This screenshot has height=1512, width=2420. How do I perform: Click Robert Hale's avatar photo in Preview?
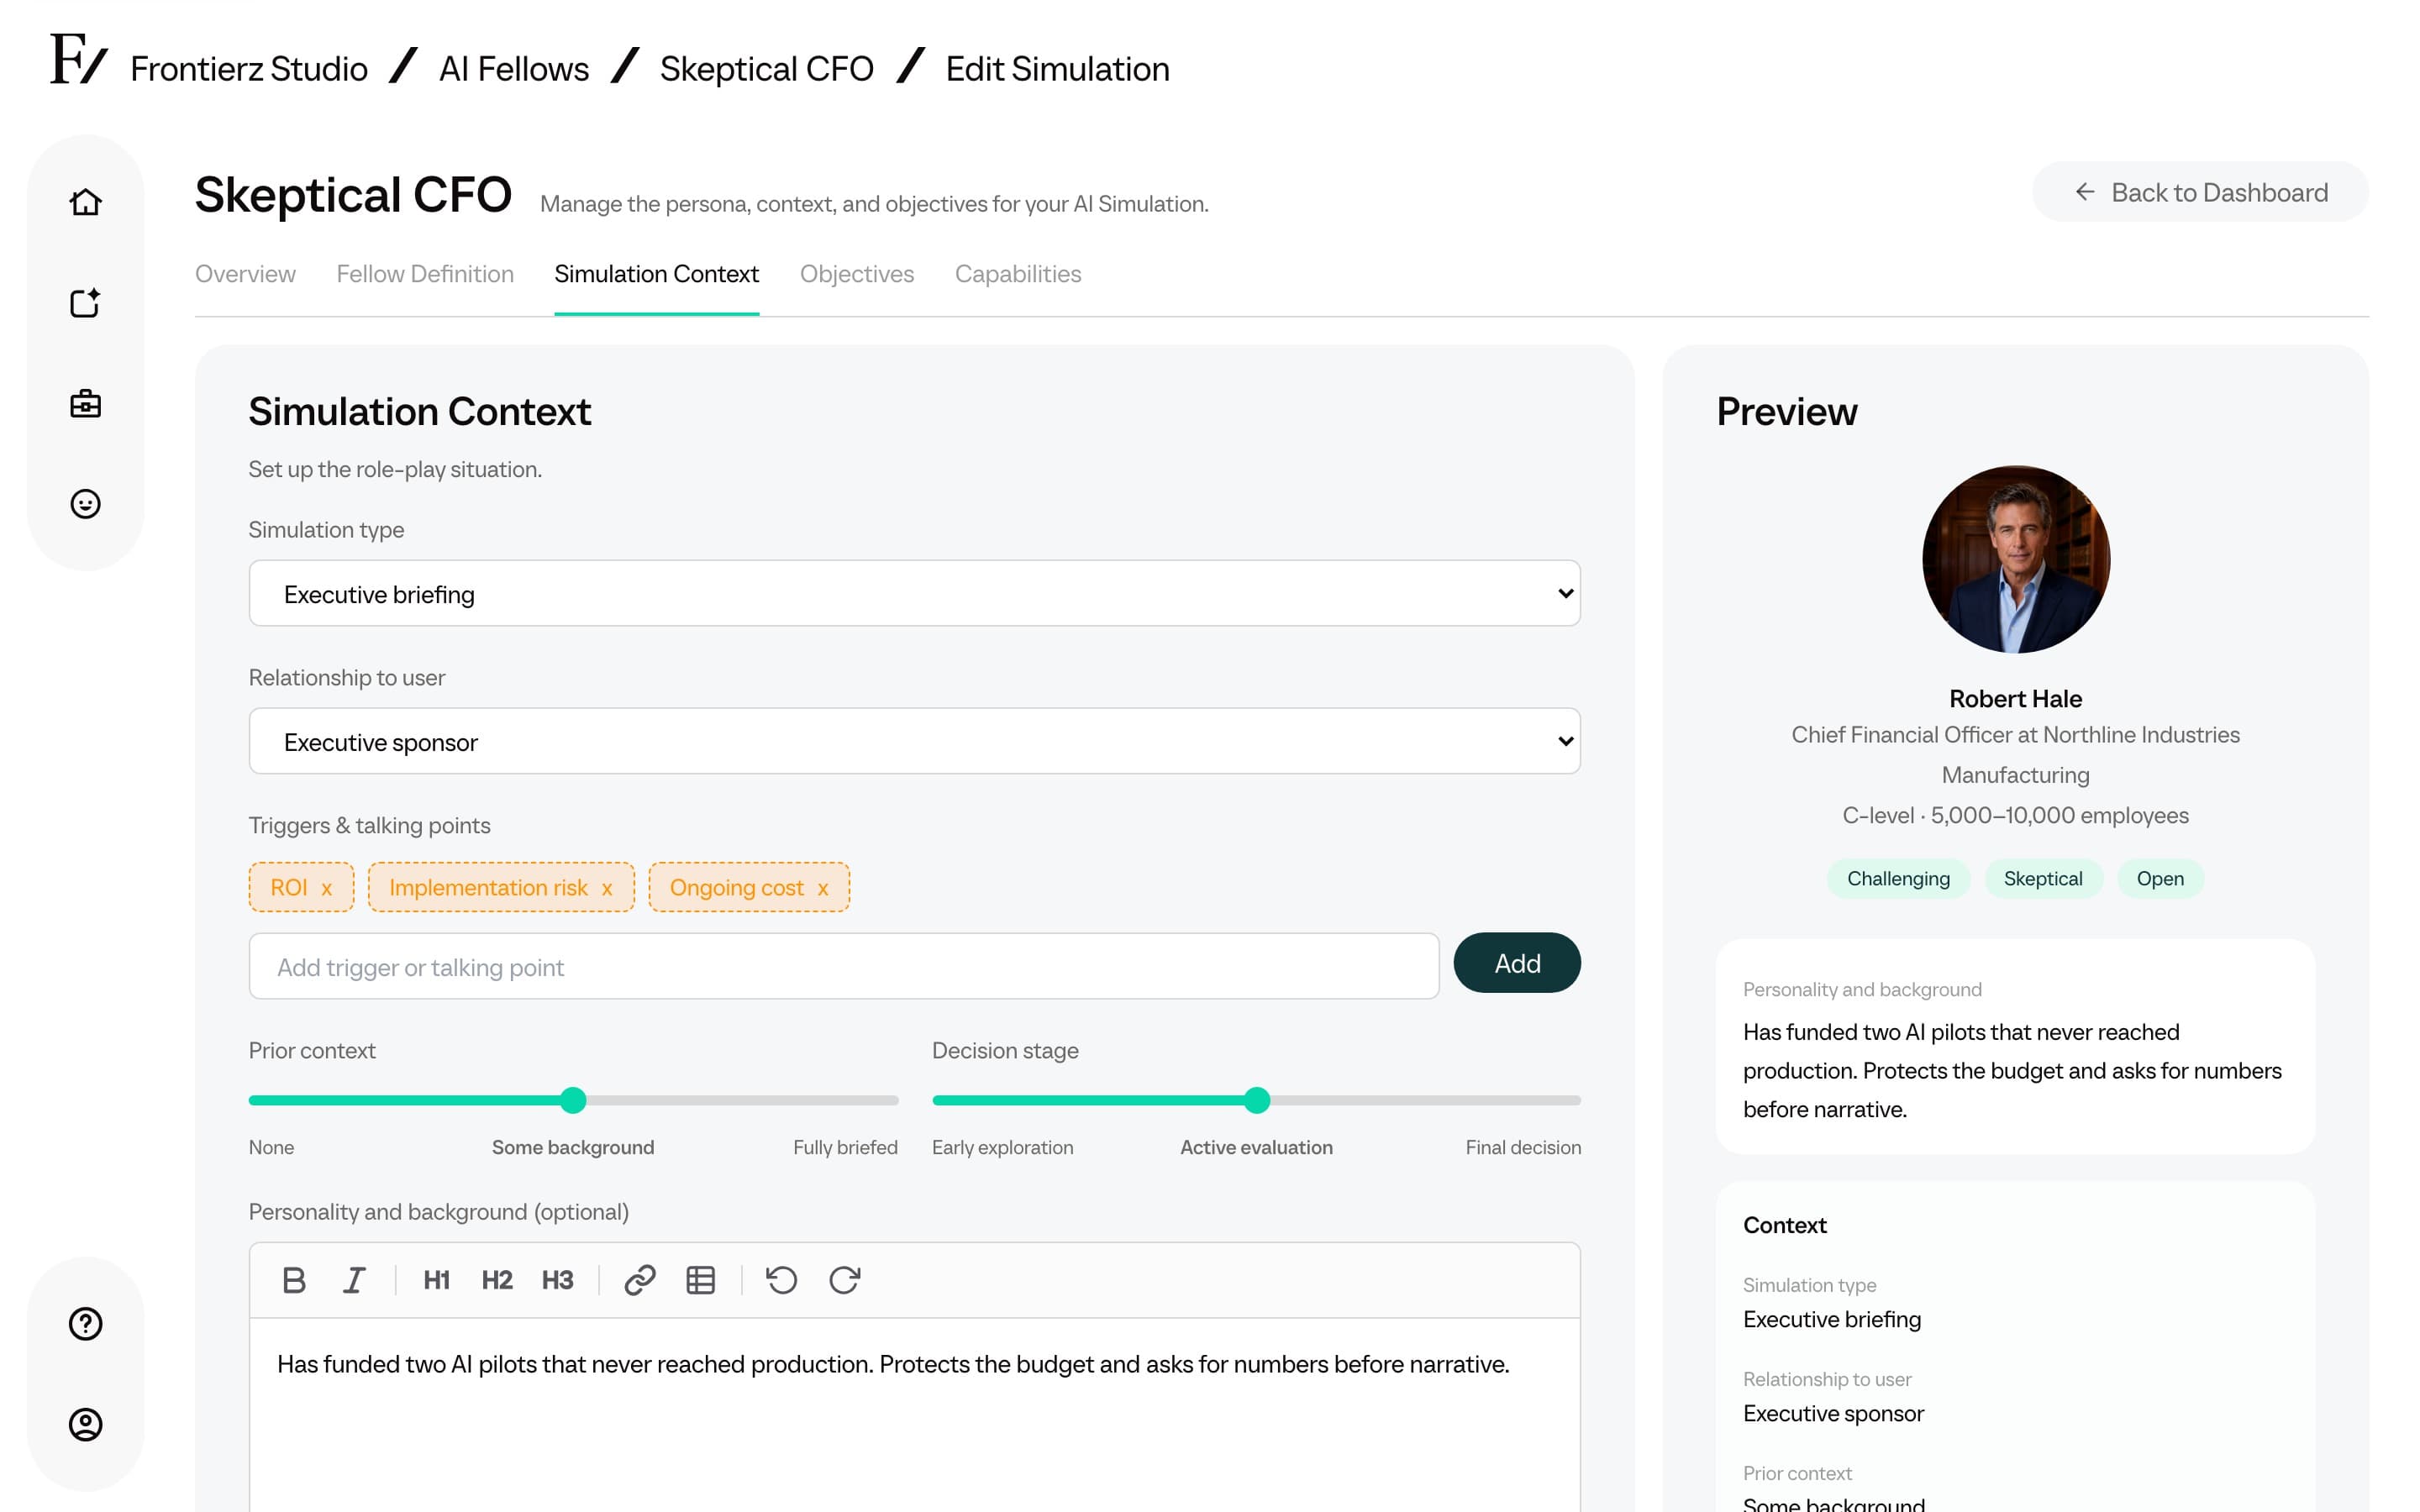(2016, 559)
